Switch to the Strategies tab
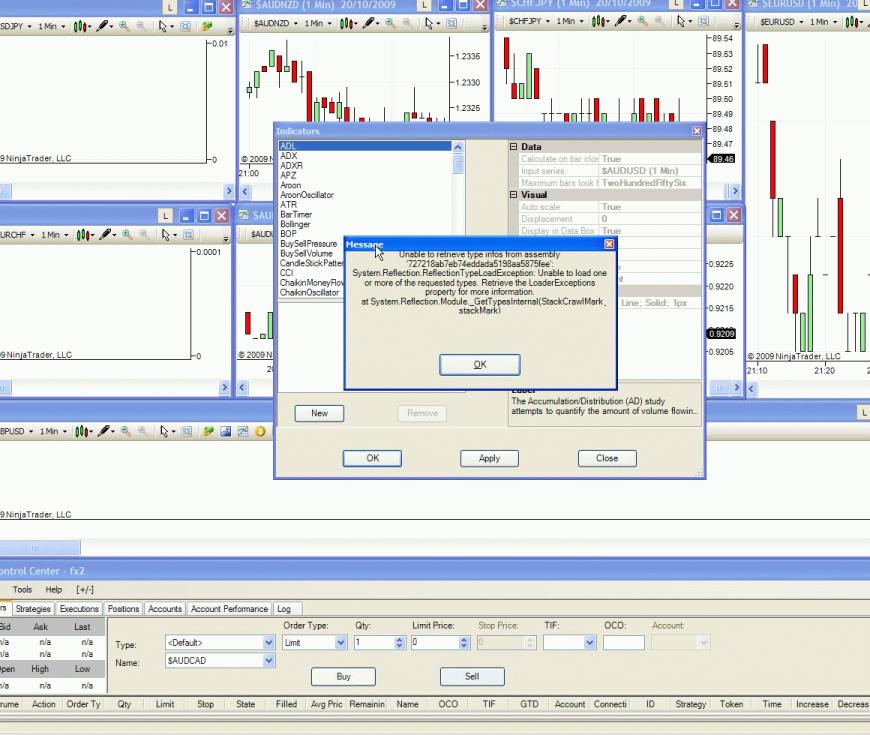Screen dimensions: 870x735 click(33, 609)
